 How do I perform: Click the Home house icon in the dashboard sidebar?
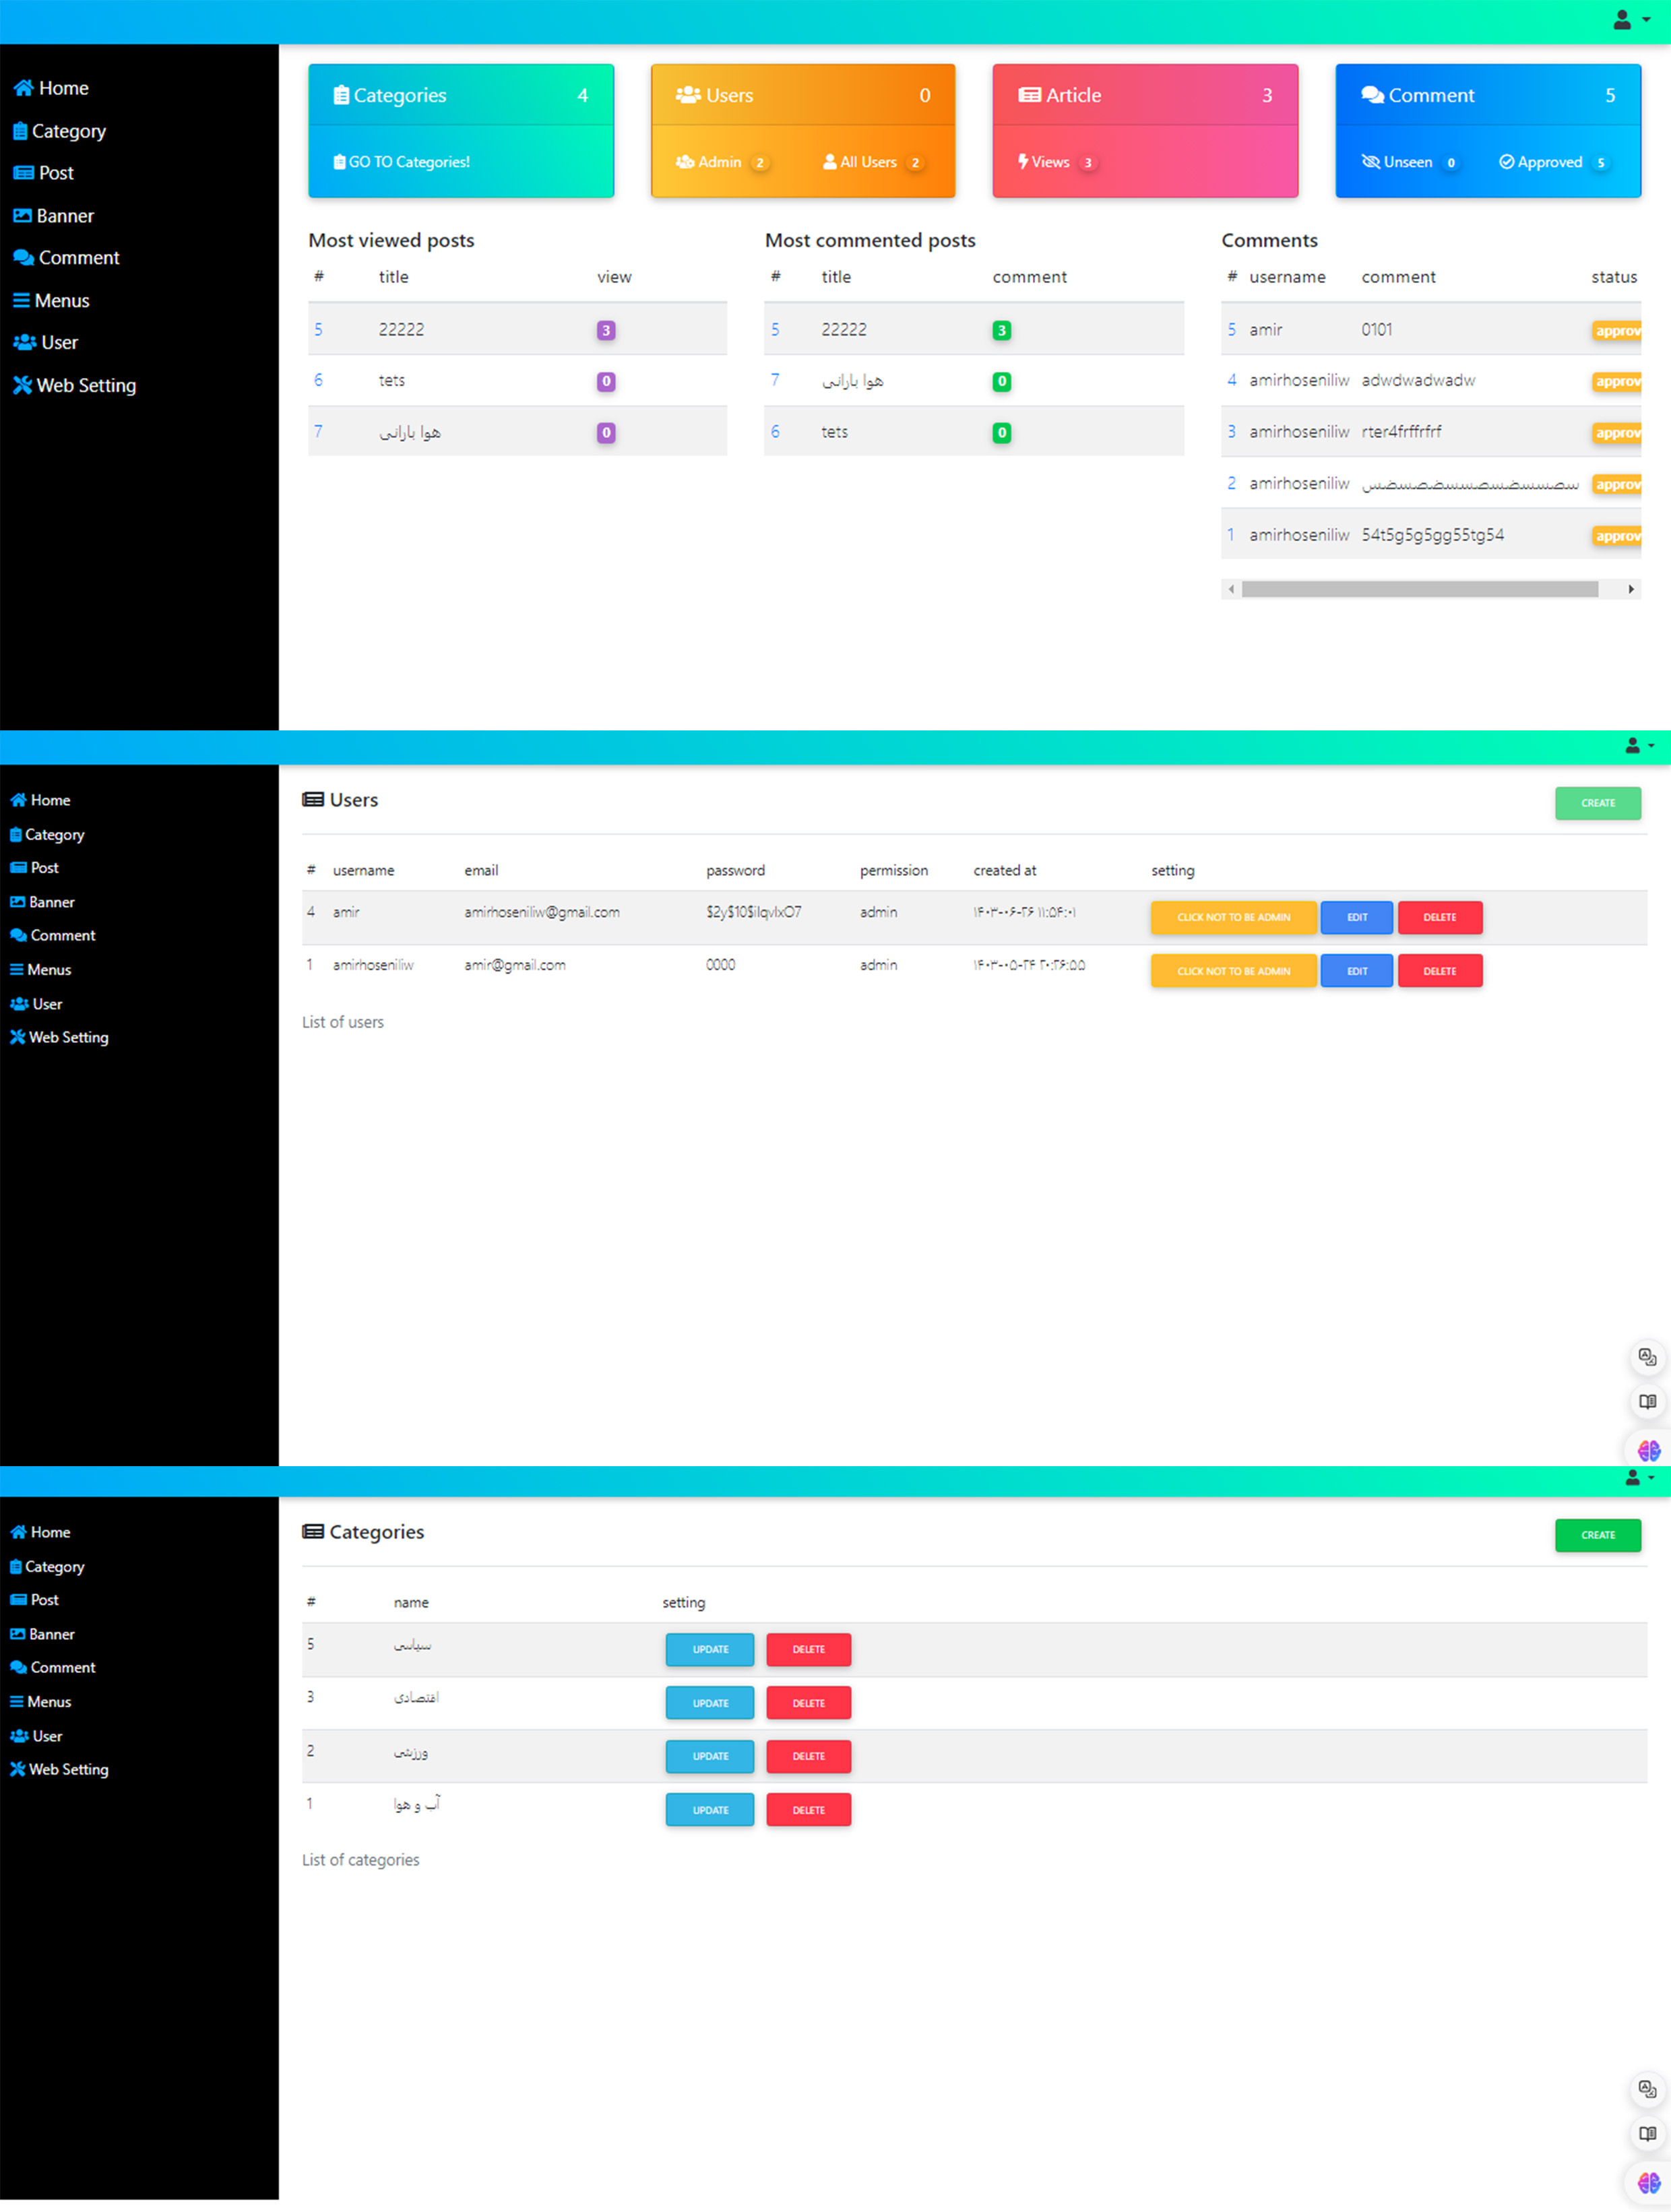click(23, 88)
